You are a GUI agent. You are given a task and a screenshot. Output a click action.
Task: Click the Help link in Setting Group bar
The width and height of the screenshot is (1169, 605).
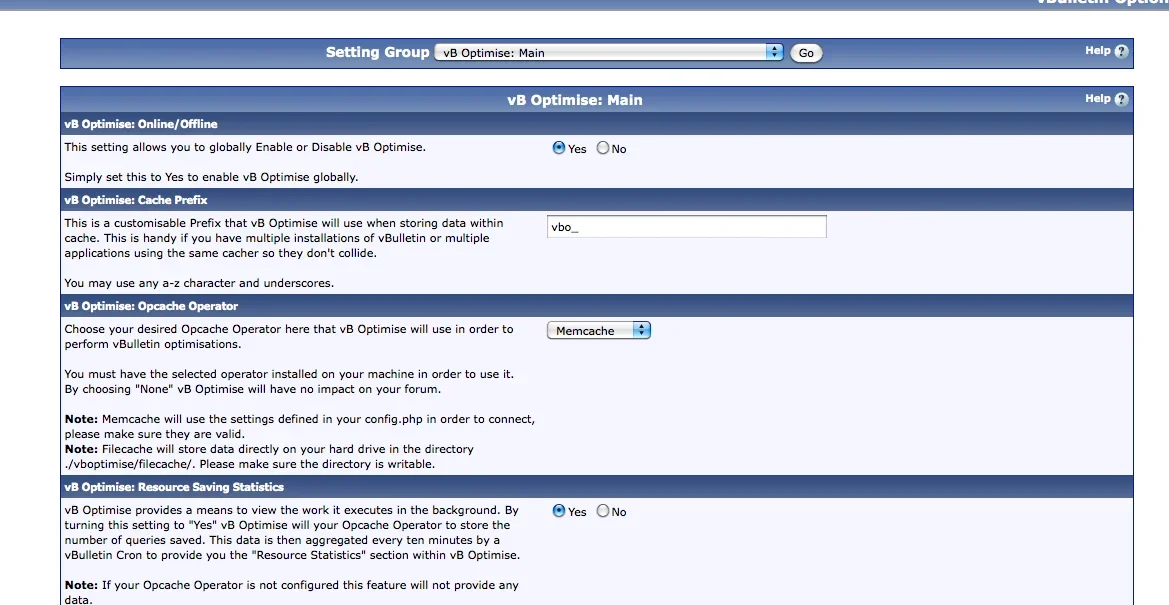(1097, 51)
